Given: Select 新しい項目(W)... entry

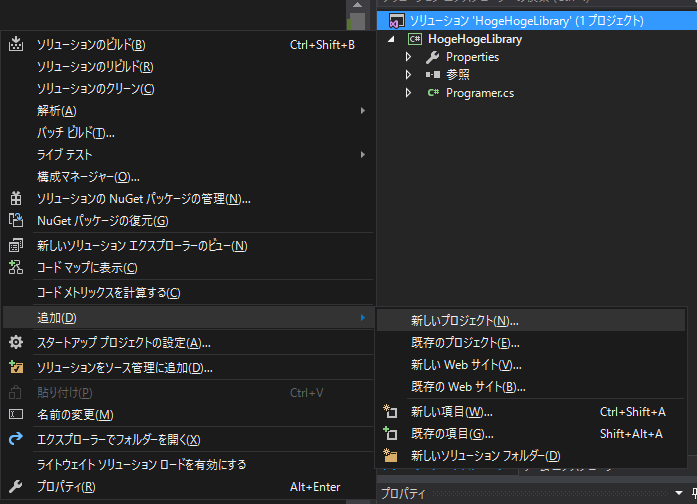Looking at the screenshot, I should pyautogui.click(x=531, y=412).
